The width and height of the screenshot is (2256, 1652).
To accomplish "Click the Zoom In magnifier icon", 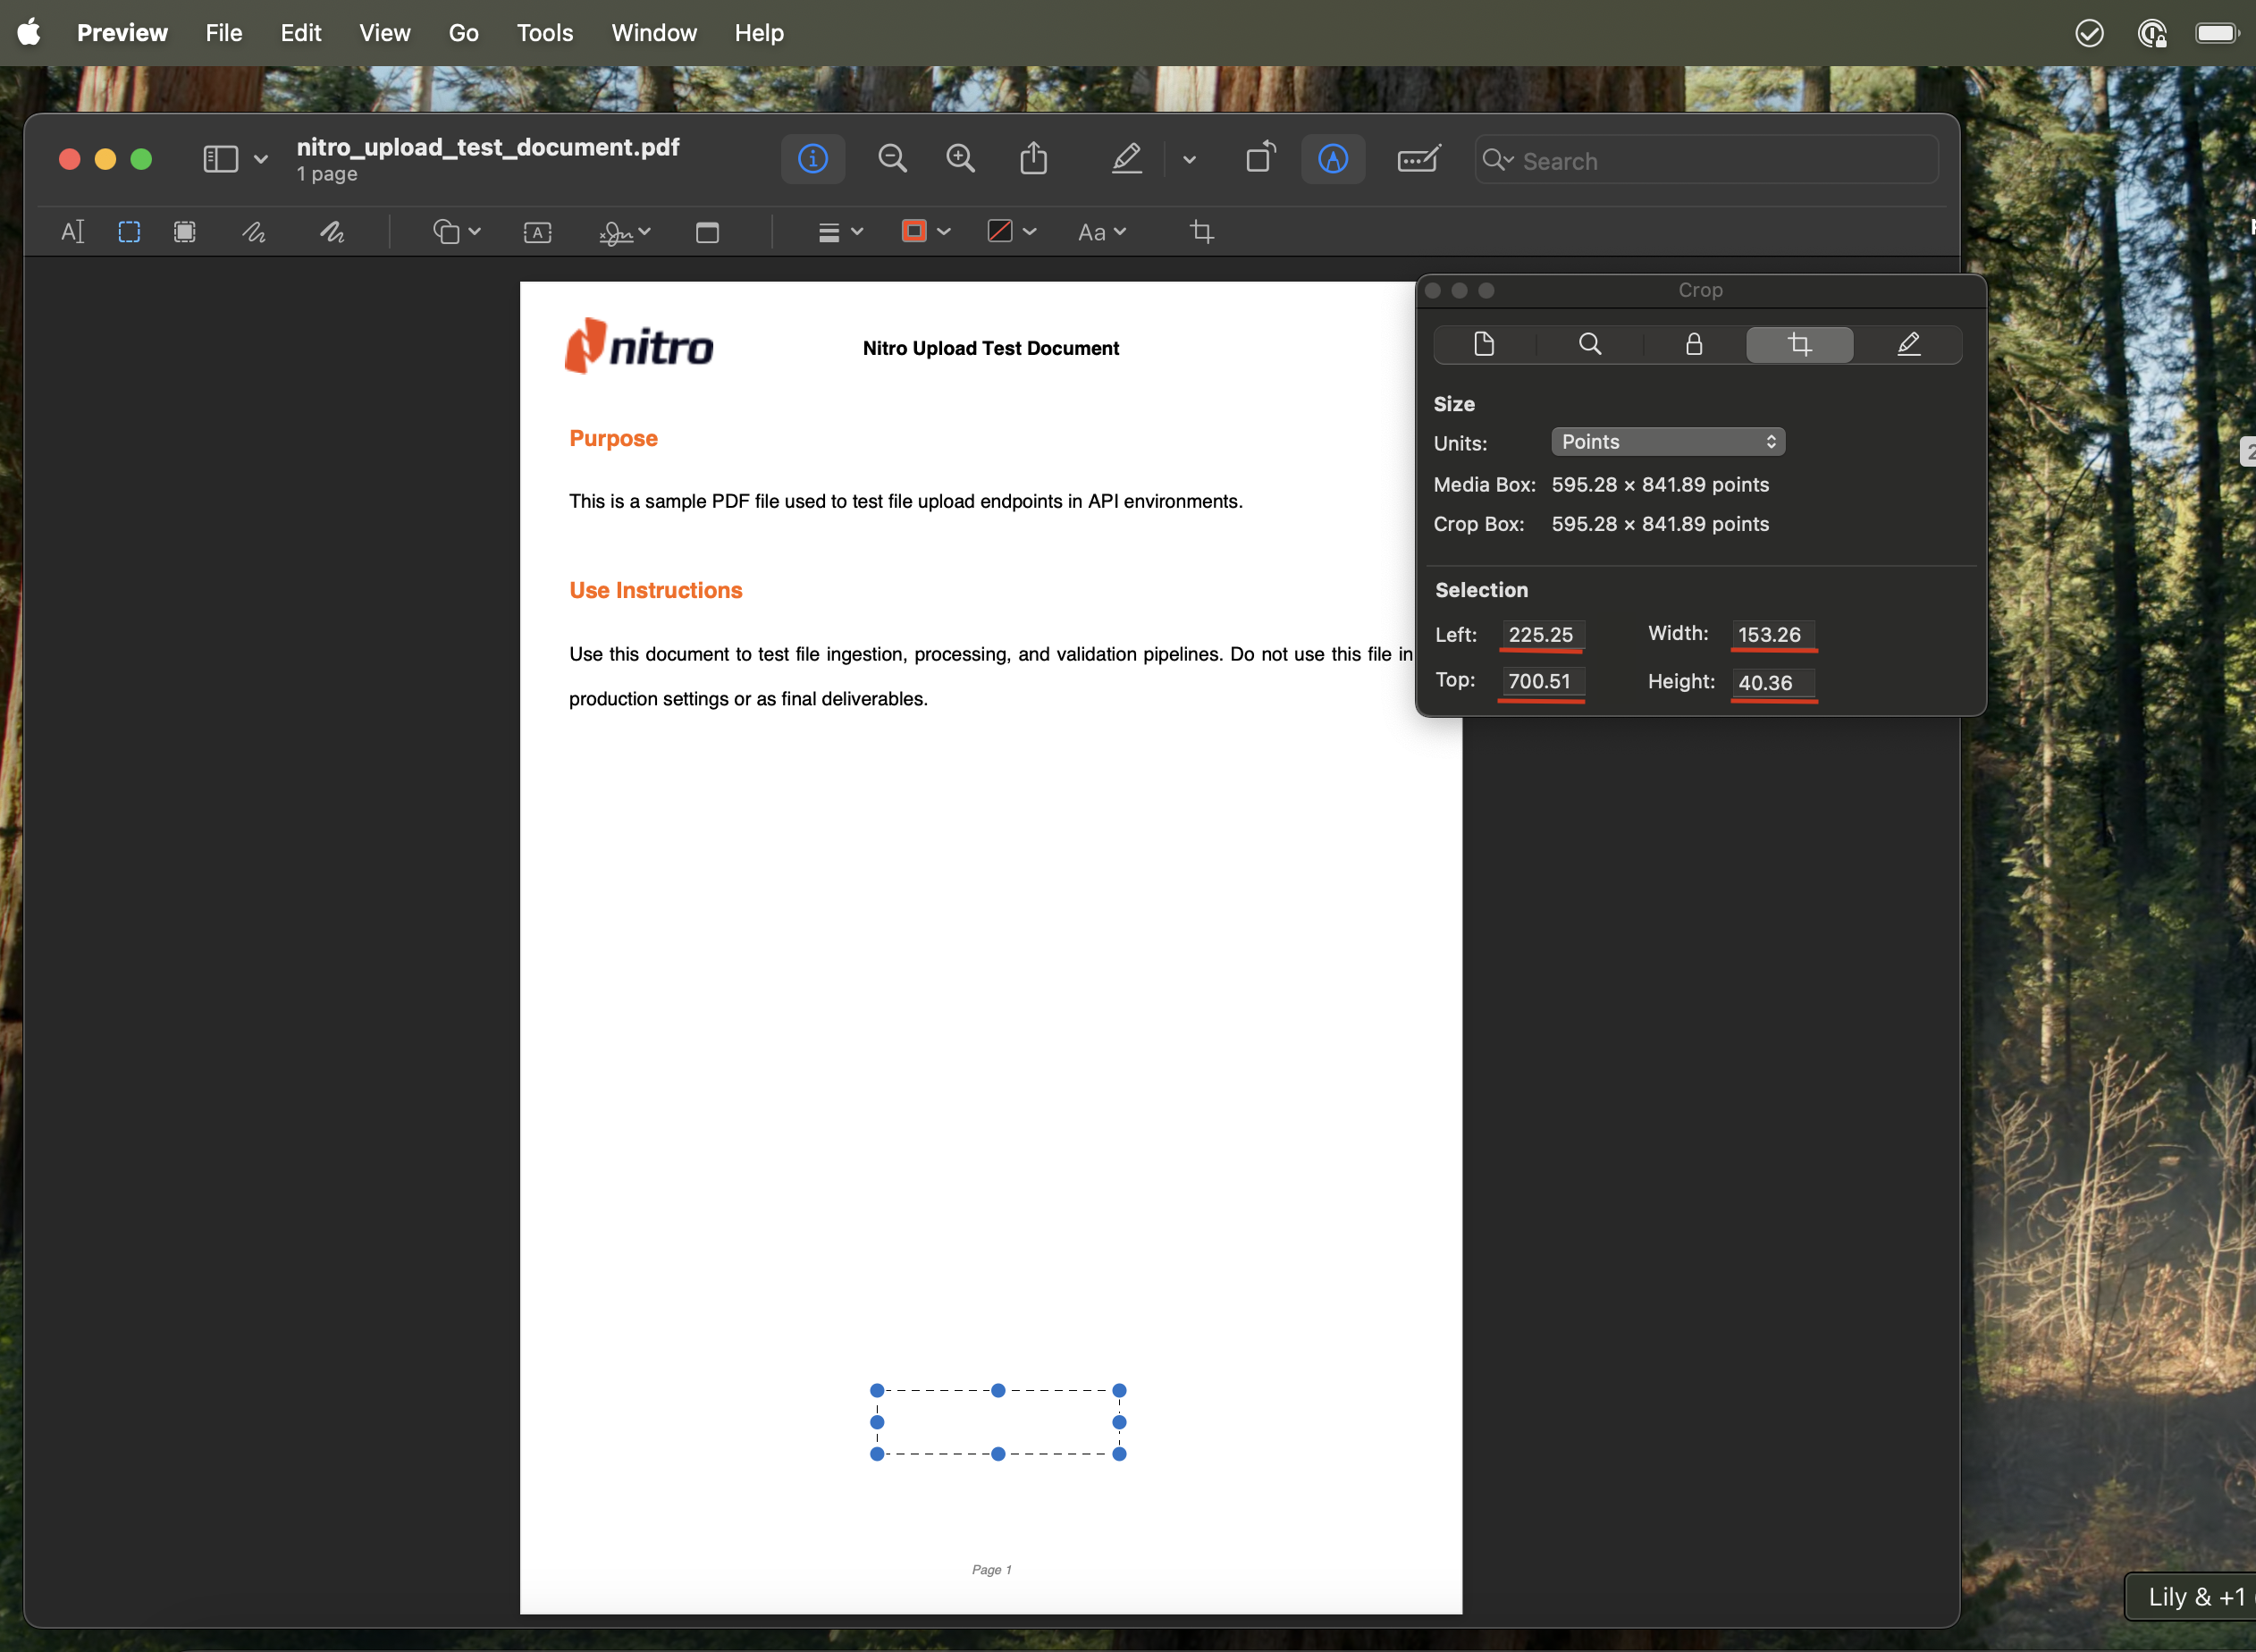I will coord(960,159).
